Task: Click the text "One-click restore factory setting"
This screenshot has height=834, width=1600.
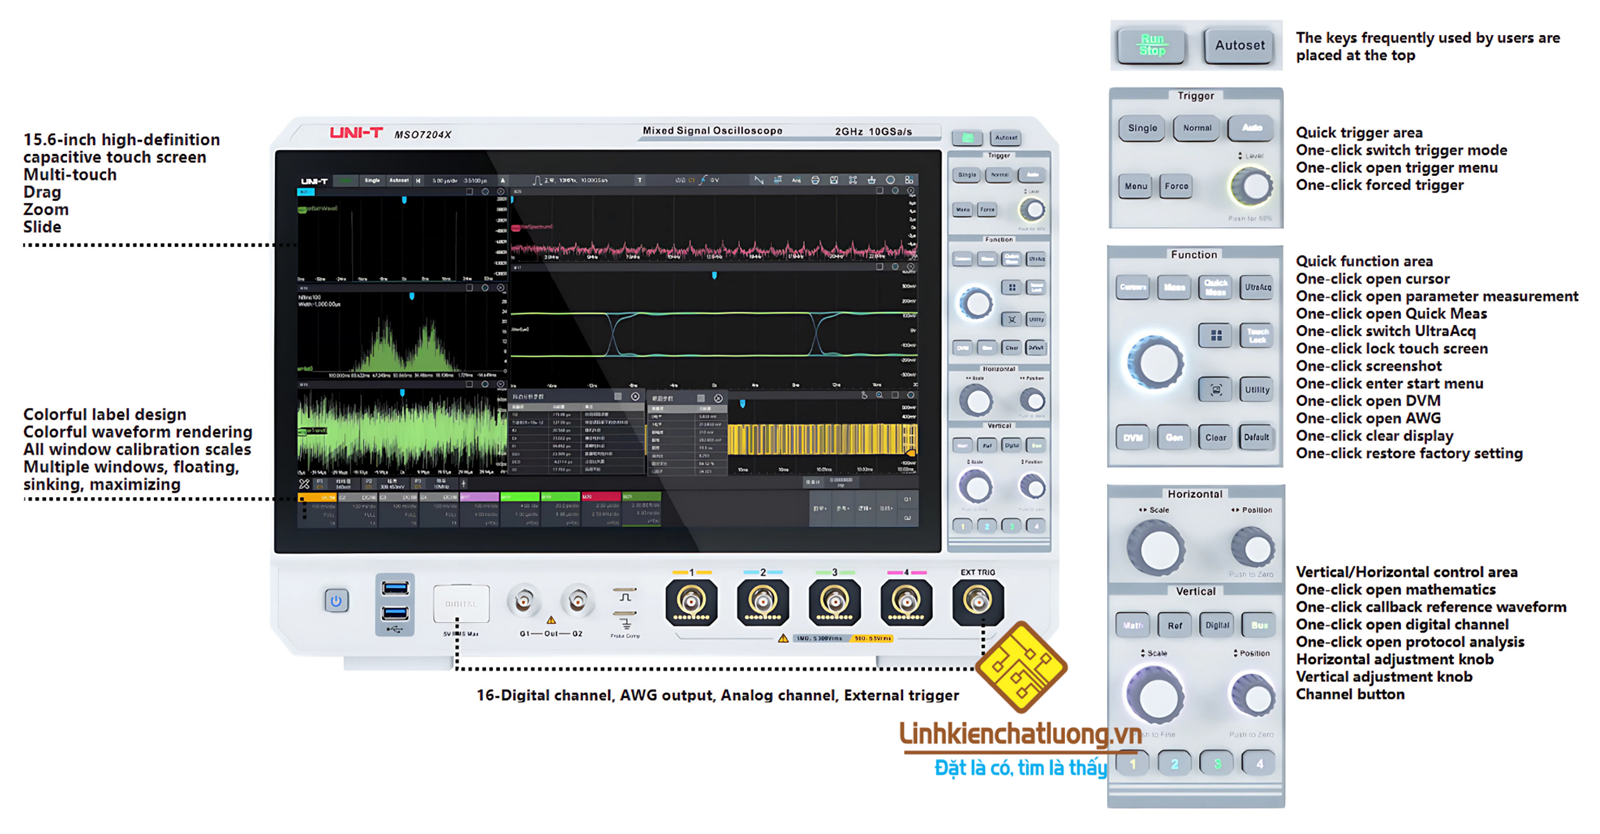Action: [1409, 454]
